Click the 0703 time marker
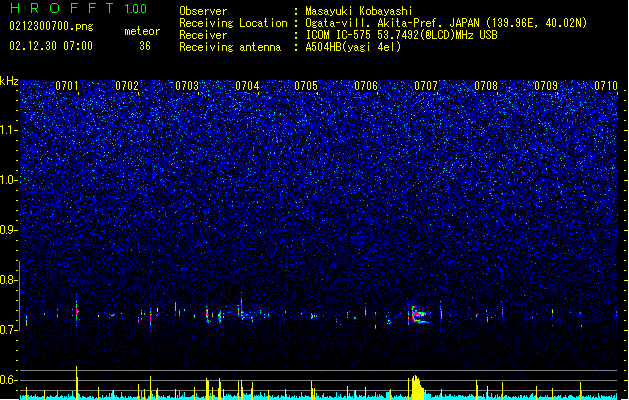 coord(187,86)
